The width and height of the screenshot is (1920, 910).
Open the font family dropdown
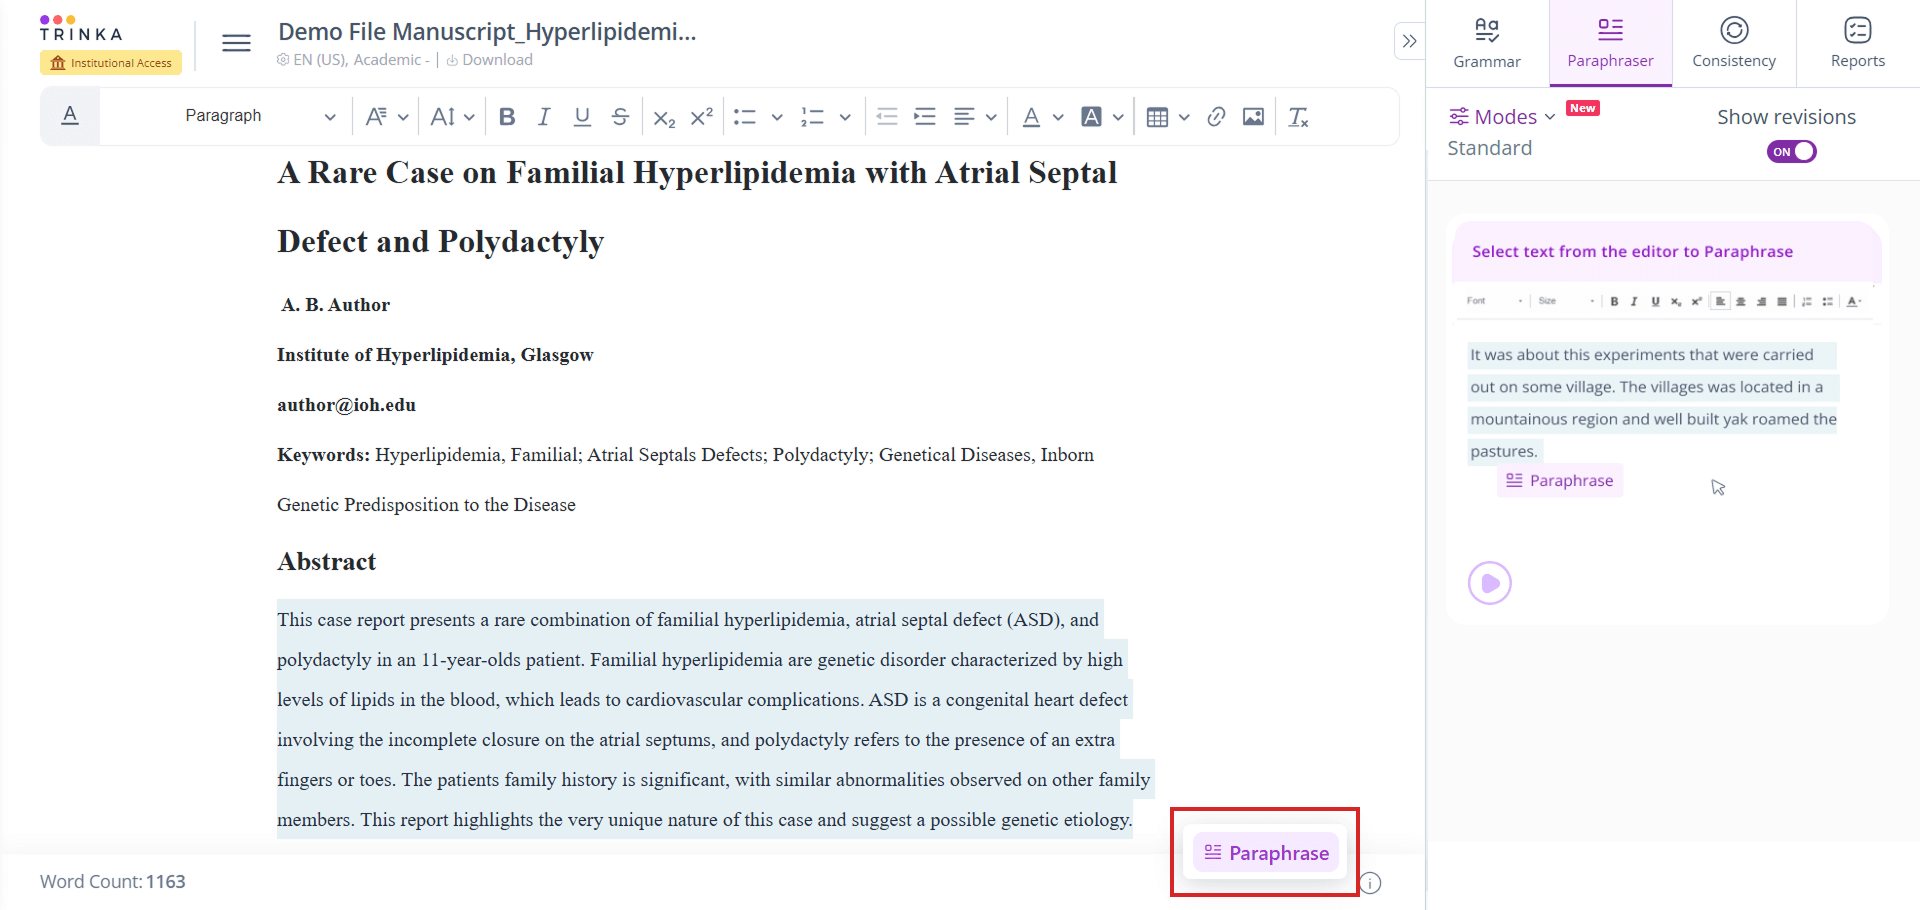(387, 117)
